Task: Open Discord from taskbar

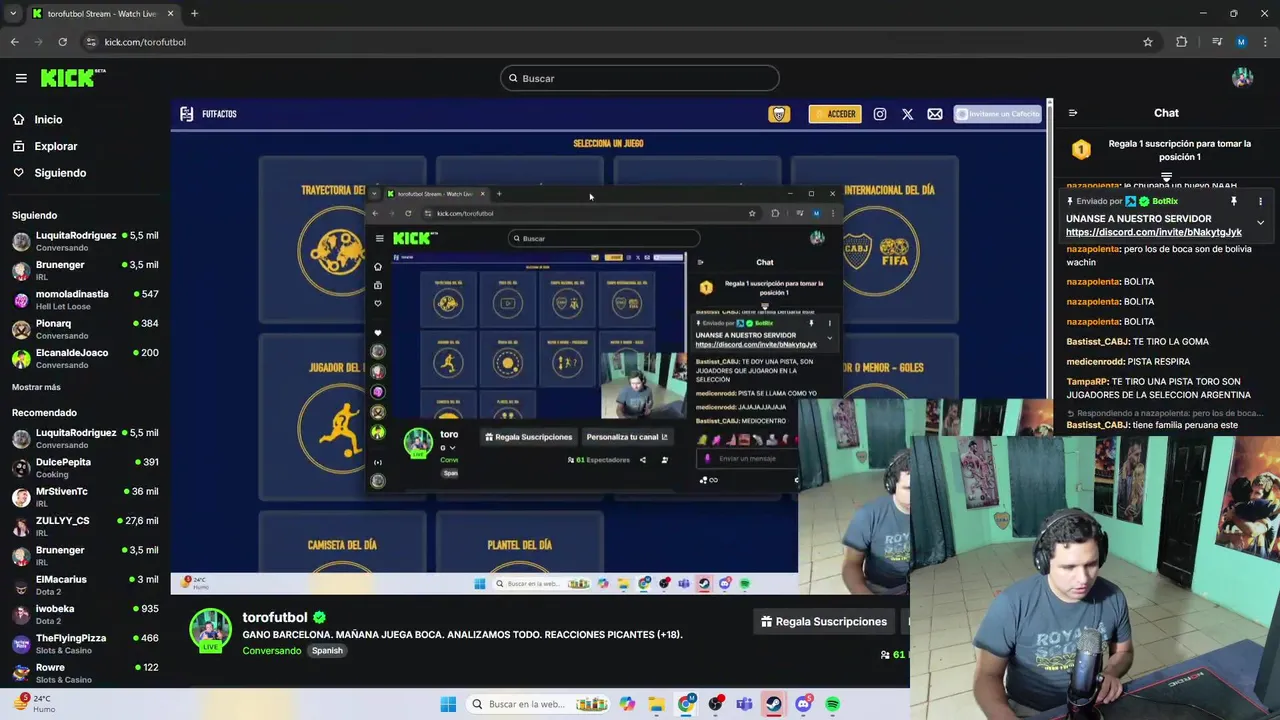Action: (803, 704)
